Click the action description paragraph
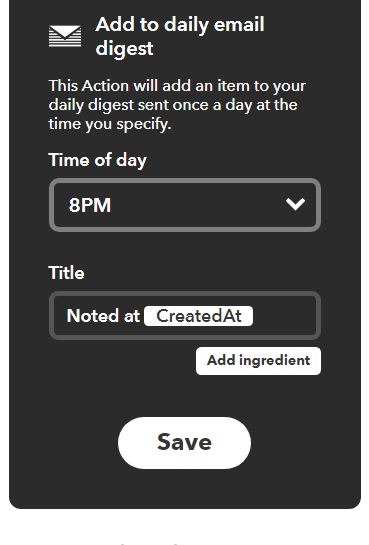 tap(177, 105)
